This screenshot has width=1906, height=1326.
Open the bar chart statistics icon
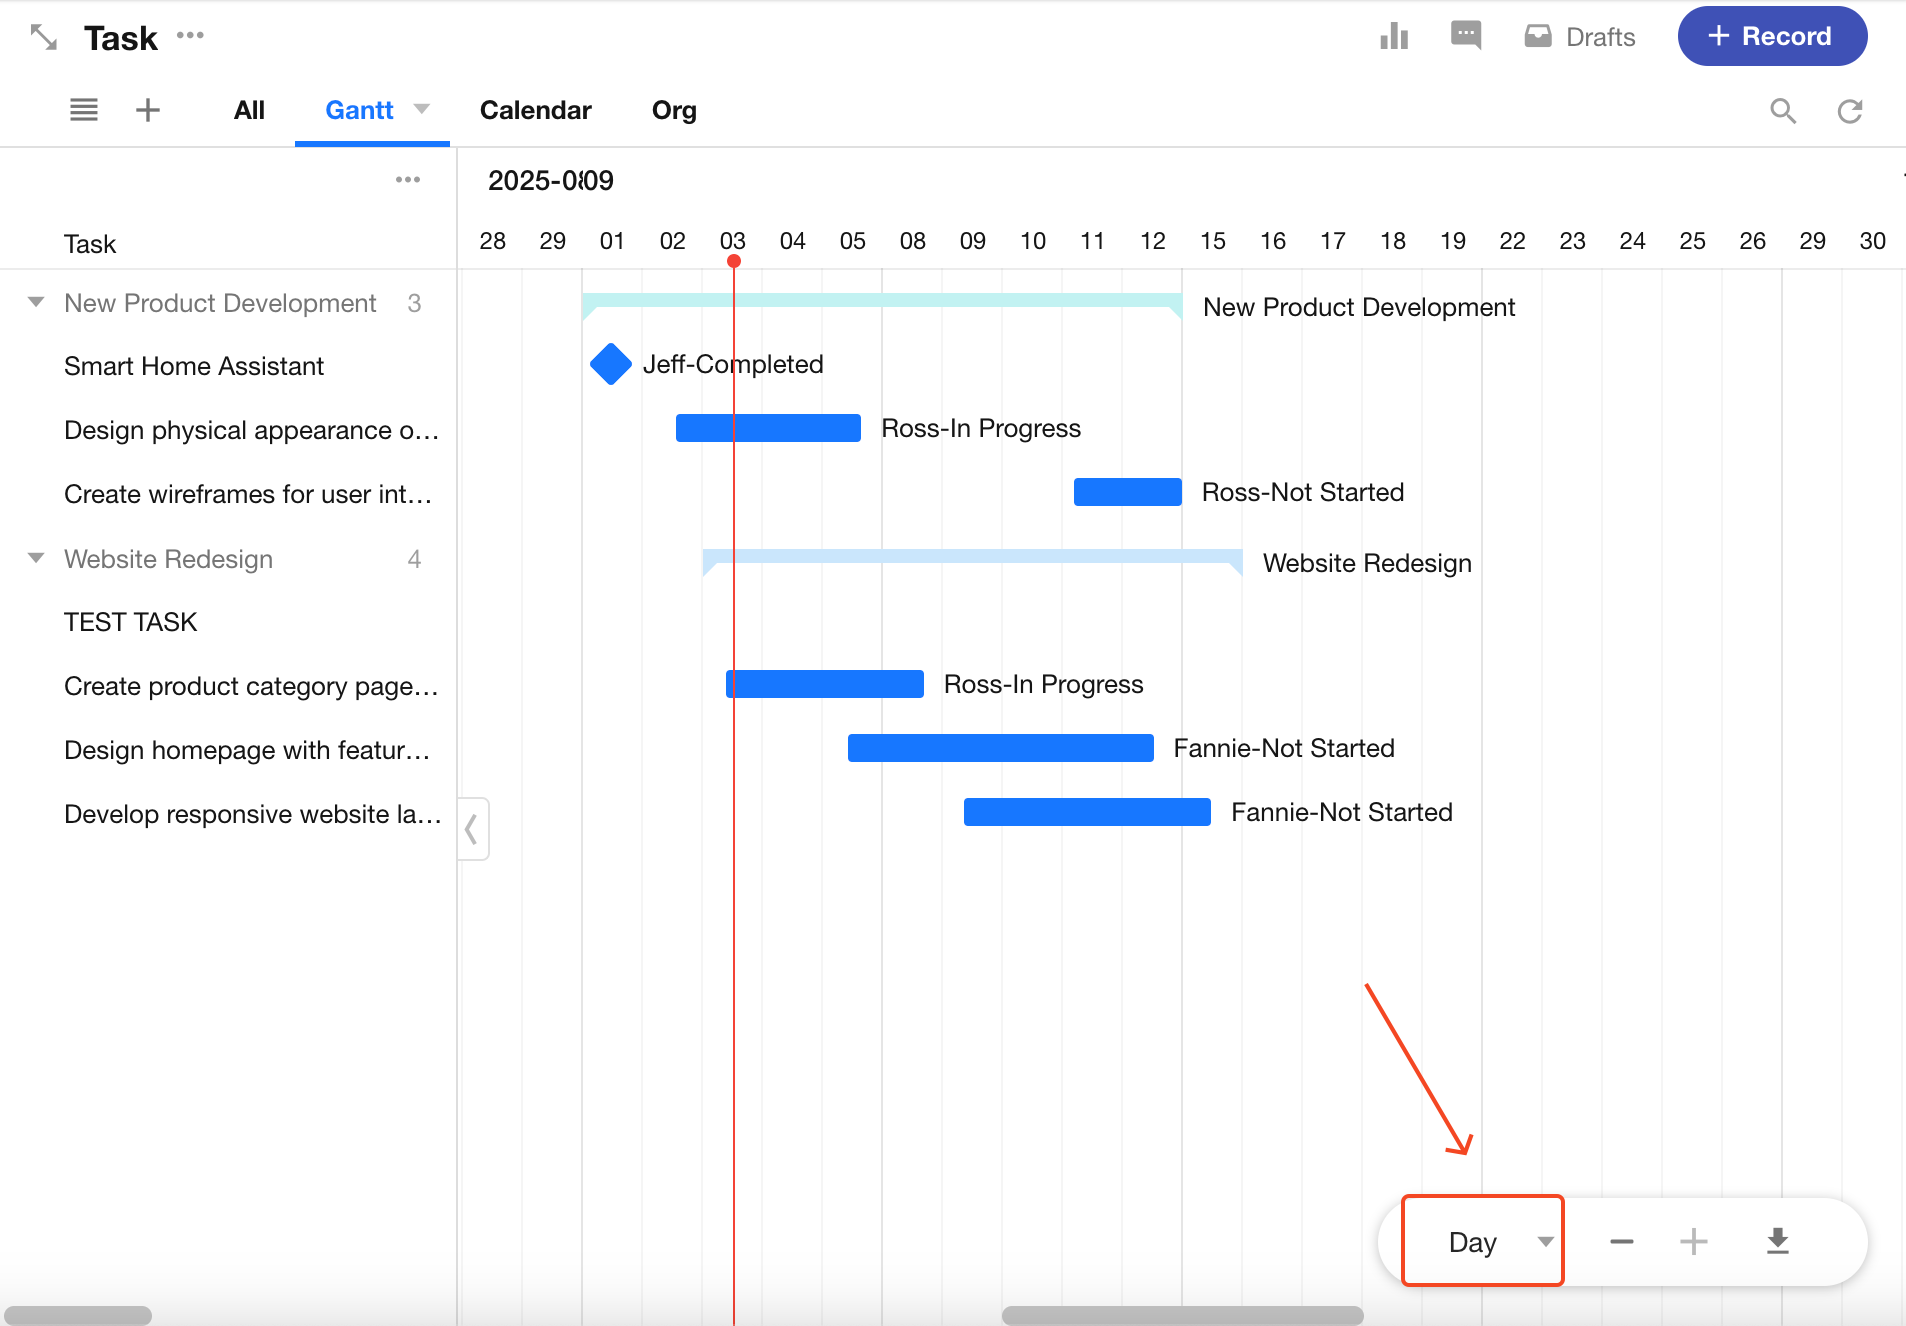(x=1394, y=37)
